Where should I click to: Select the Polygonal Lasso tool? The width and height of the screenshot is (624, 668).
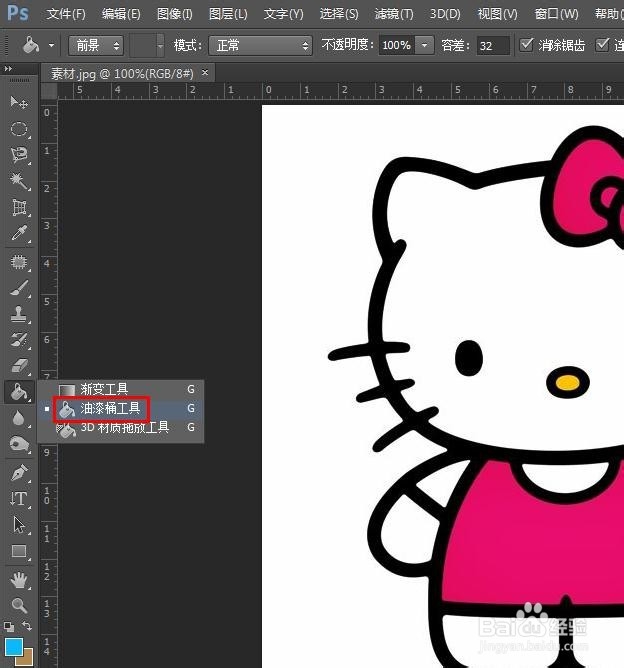pos(19,155)
